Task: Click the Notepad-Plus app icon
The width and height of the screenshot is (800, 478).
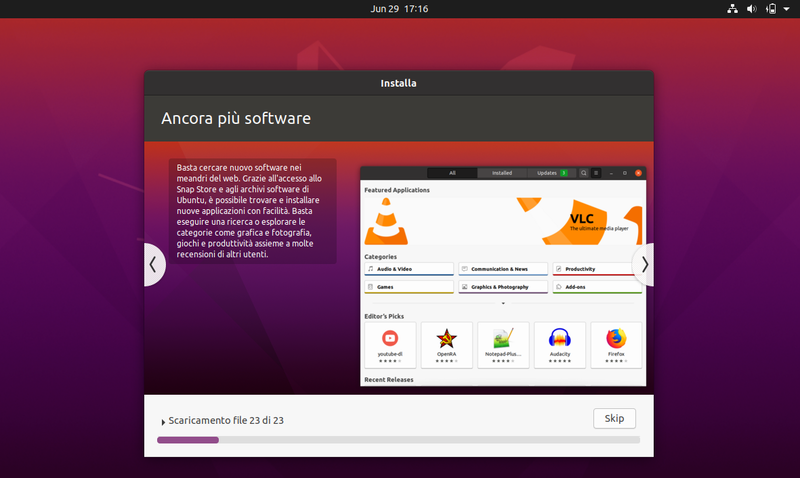Action: tap(503, 338)
